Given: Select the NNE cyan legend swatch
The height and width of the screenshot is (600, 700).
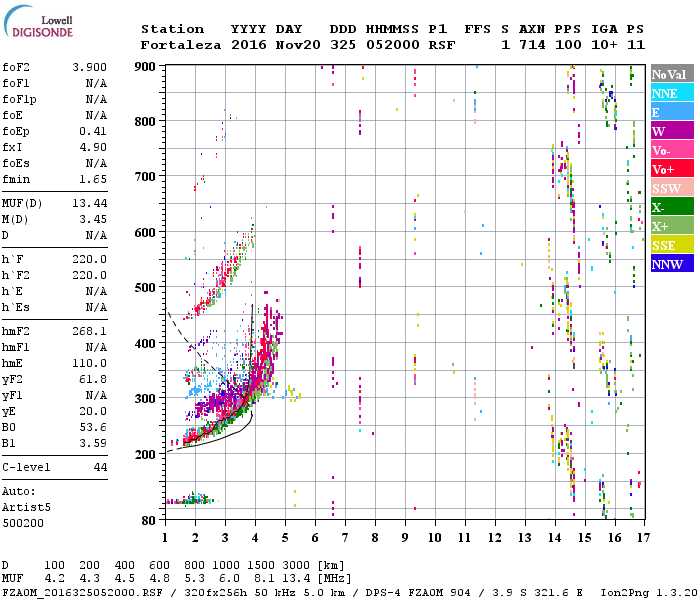Looking at the screenshot, I should (672, 93).
